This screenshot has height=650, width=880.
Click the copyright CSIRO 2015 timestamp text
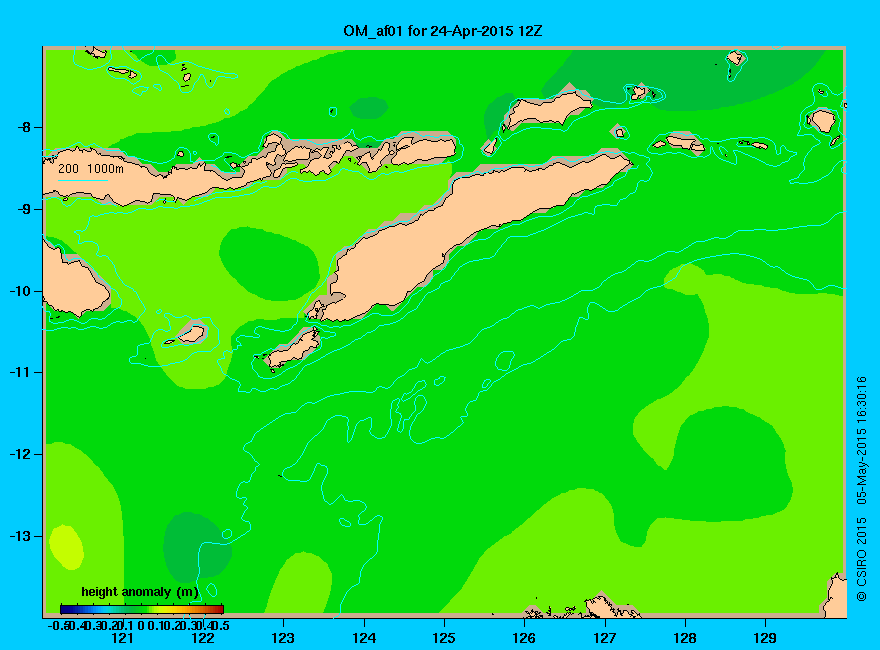tap(861, 488)
